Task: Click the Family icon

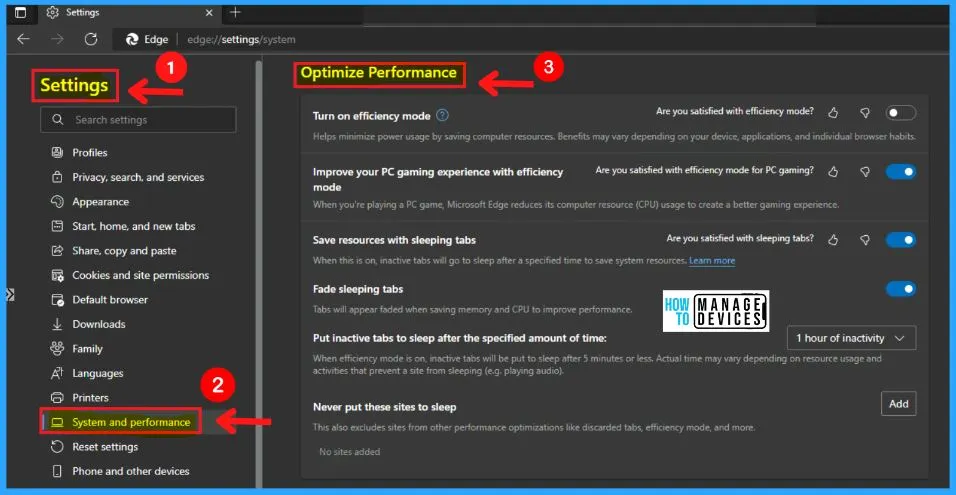Action: click(x=57, y=349)
